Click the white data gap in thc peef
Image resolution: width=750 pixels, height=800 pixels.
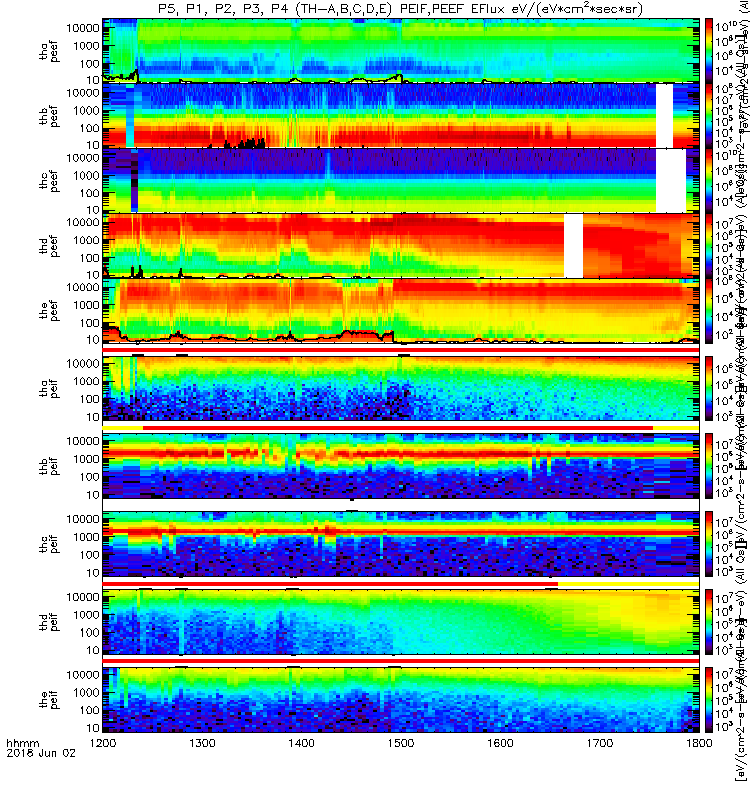point(671,180)
